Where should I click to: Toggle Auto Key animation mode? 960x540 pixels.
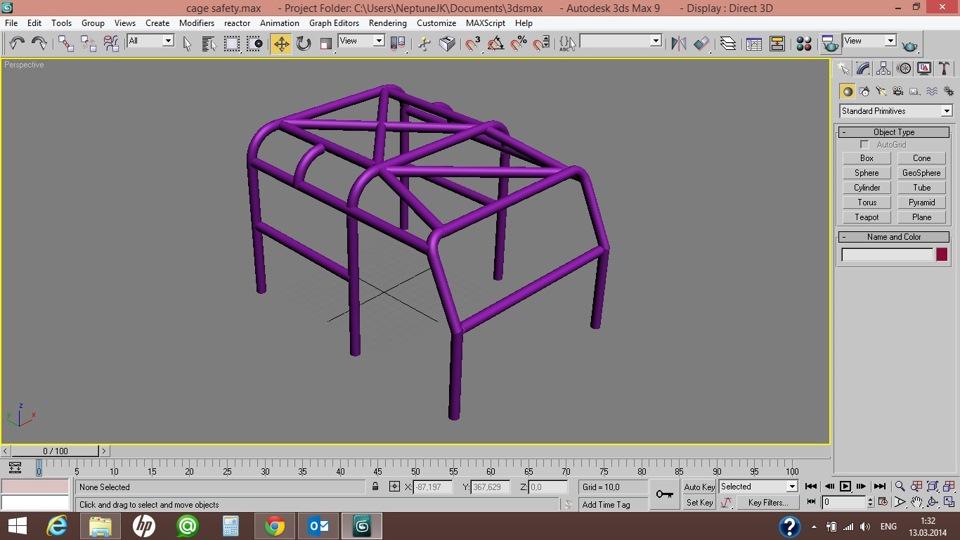coord(699,487)
